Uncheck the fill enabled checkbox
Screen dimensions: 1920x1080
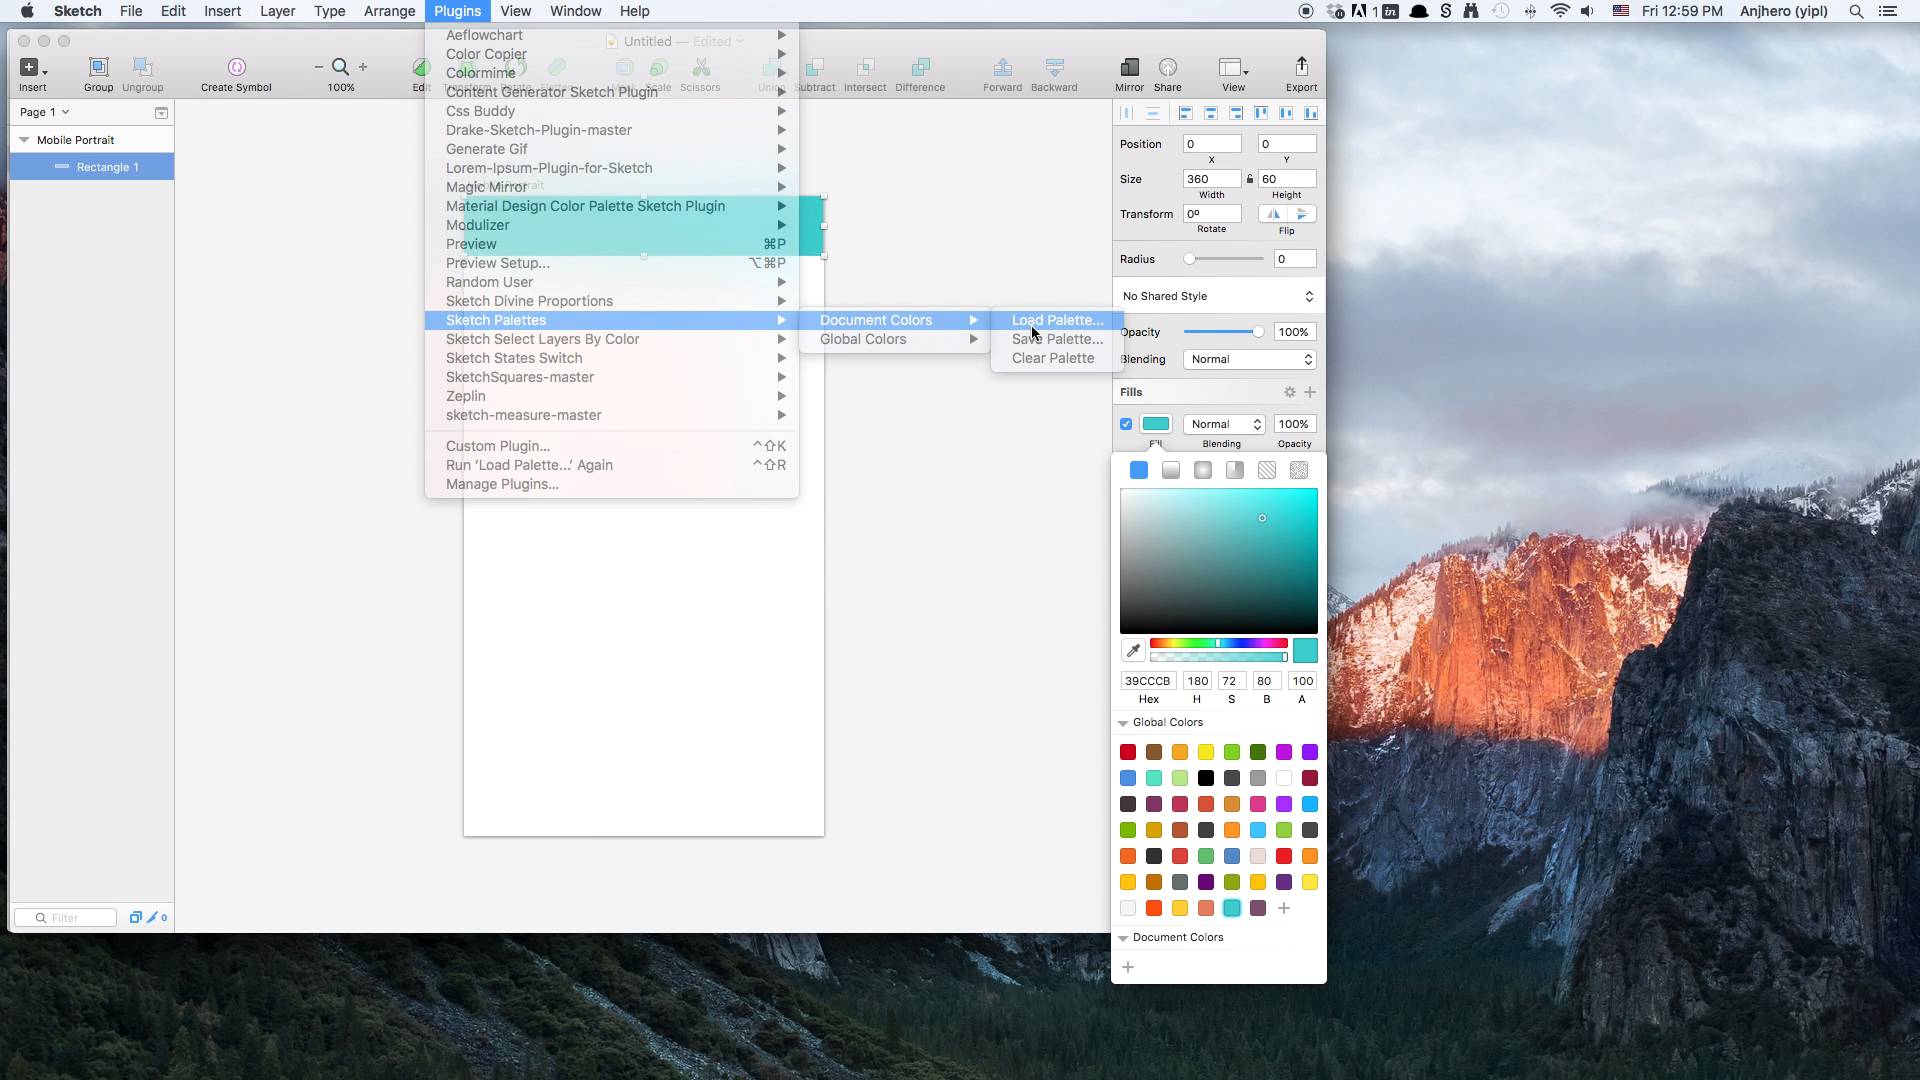click(x=1124, y=424)
